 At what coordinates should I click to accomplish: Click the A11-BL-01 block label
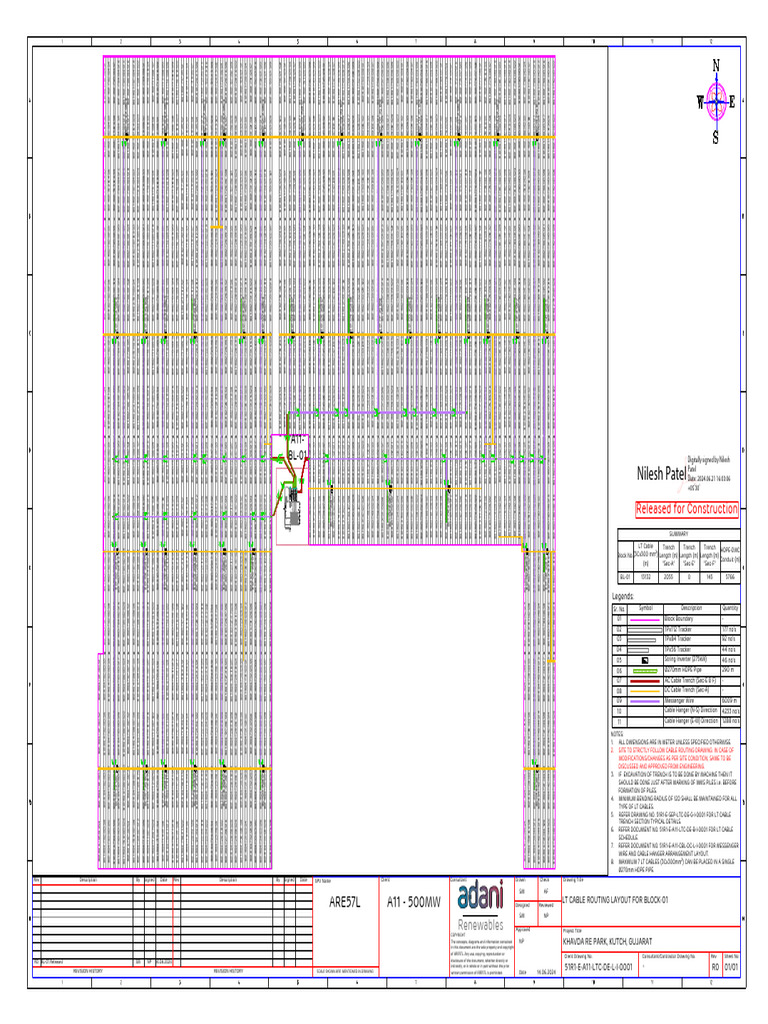pyautogui.click(x=297, y=447)
